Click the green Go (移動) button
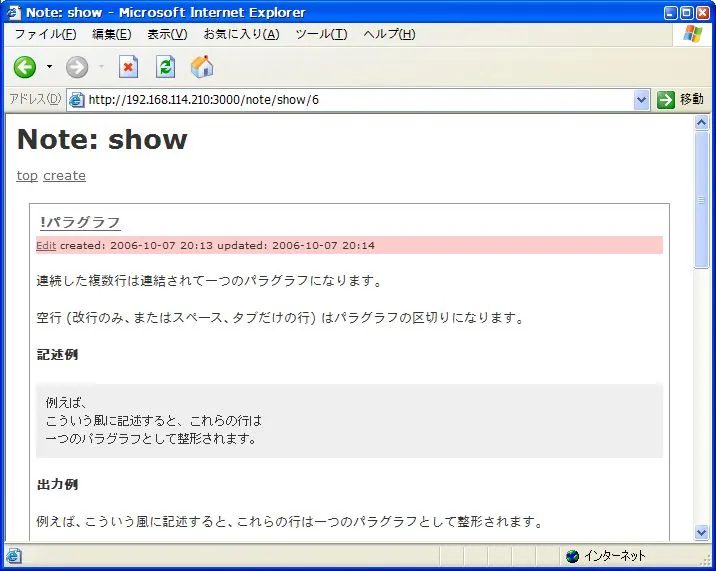 pos(665,100)
